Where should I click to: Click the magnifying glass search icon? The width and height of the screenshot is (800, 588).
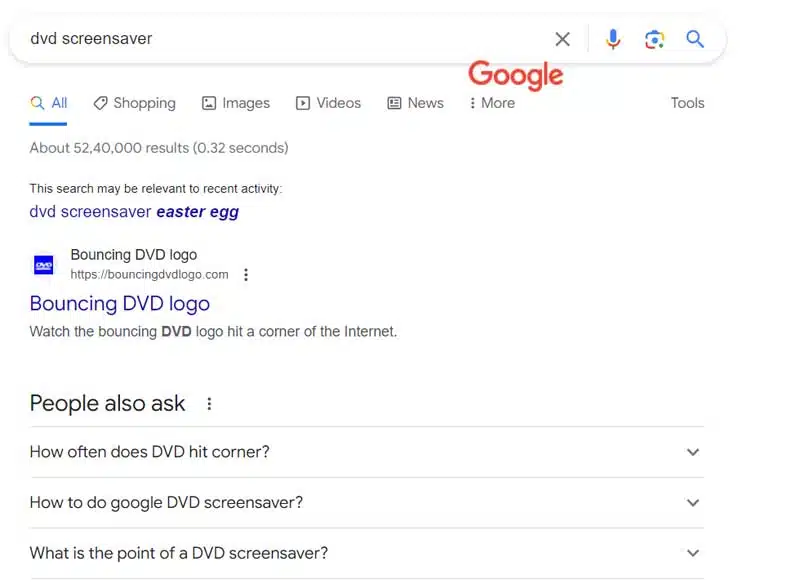click(x=695, y=39)
